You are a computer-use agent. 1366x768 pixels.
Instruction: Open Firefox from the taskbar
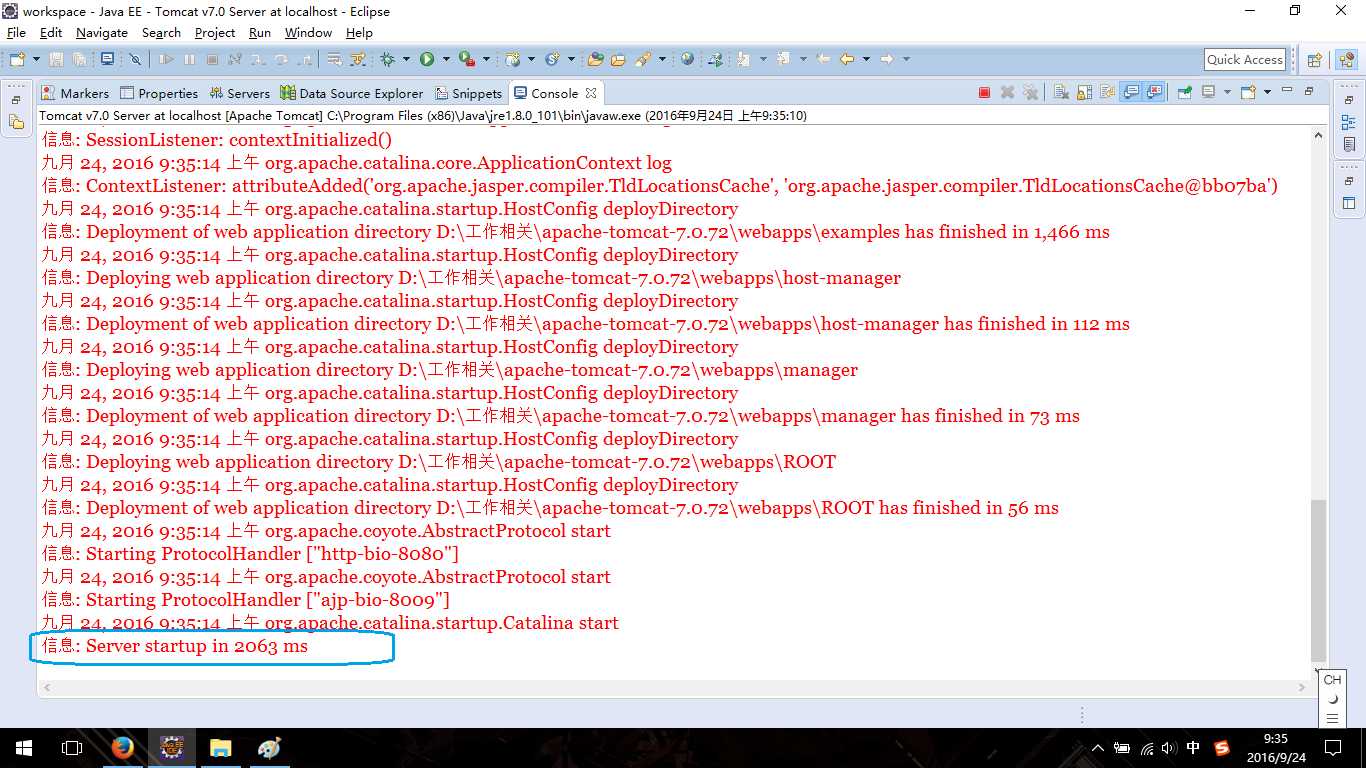123,748
